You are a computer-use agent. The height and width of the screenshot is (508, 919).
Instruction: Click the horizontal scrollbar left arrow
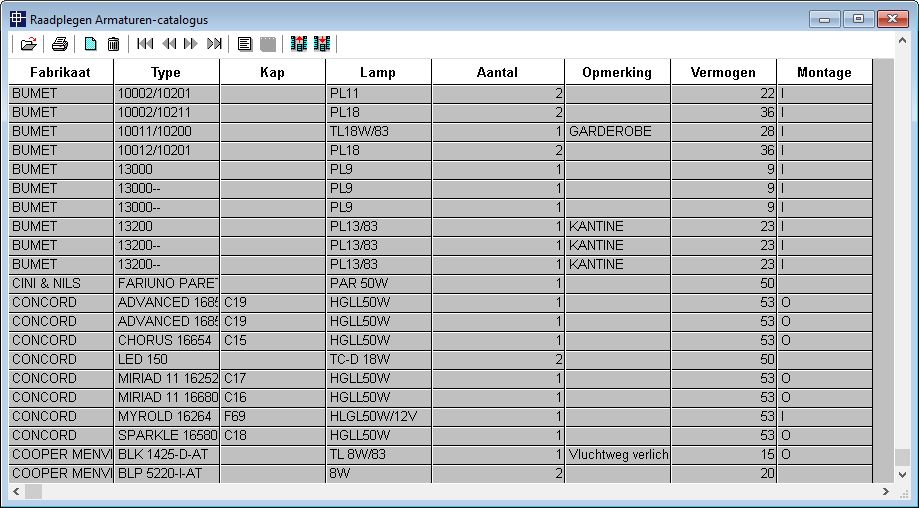tap(16, 492)
